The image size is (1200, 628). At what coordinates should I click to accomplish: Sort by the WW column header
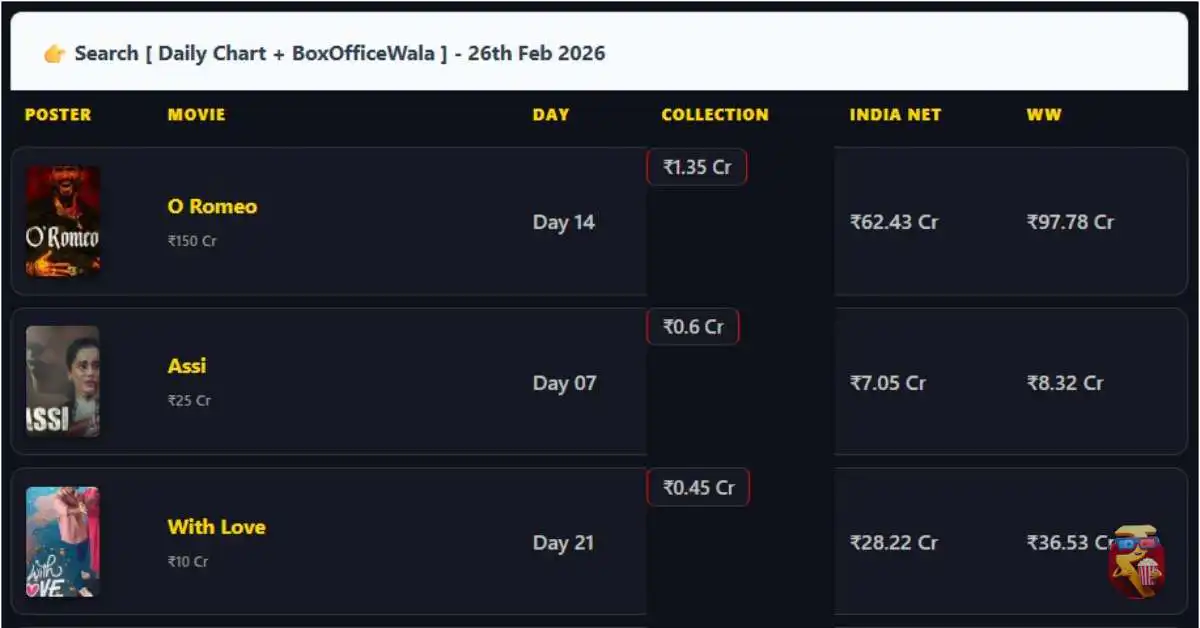click(x=1044, y=114)
